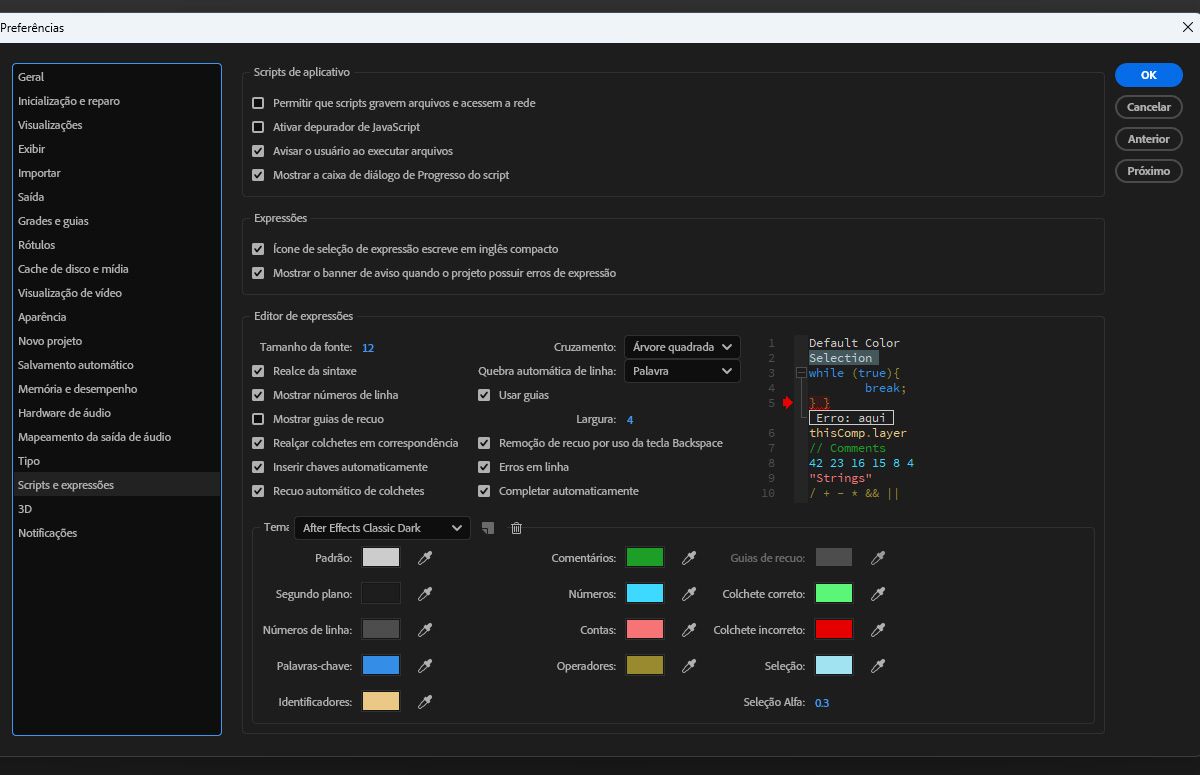
Task: Pick Segundo plano color with eyedropper
Action: 425,594
